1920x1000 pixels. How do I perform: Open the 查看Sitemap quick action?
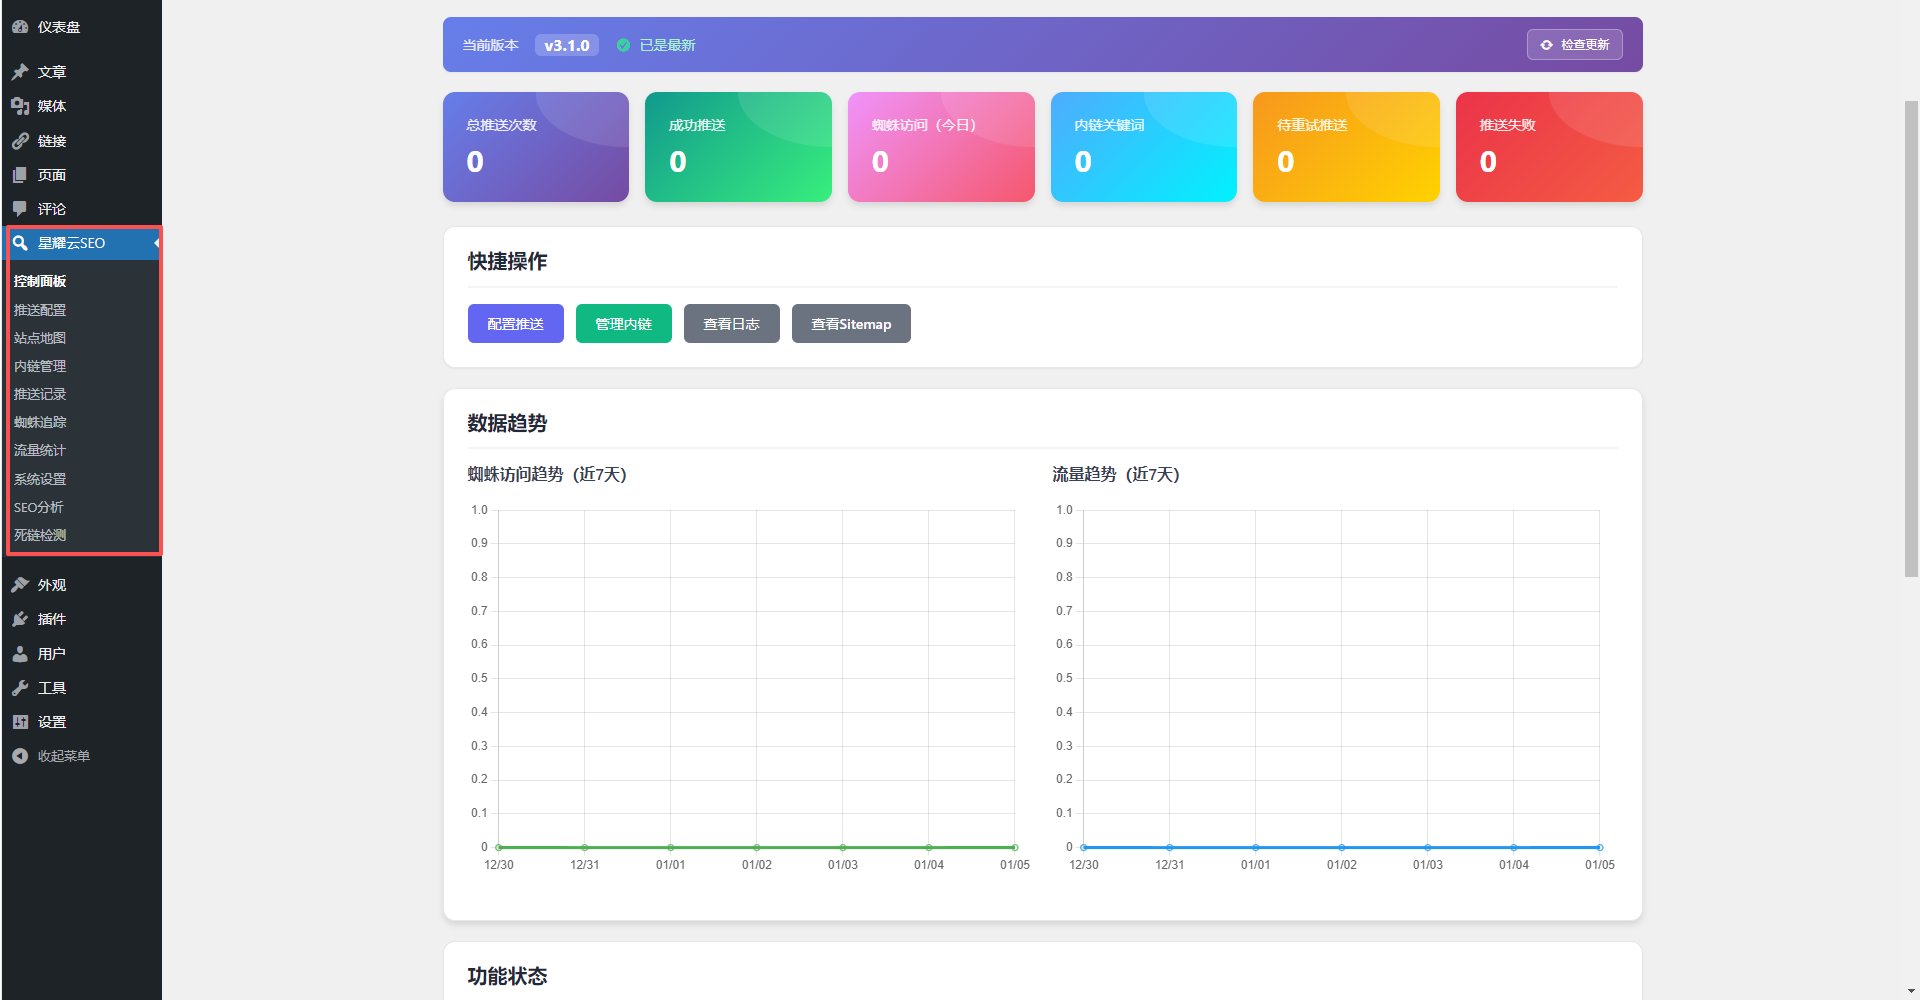click(850, 324)
